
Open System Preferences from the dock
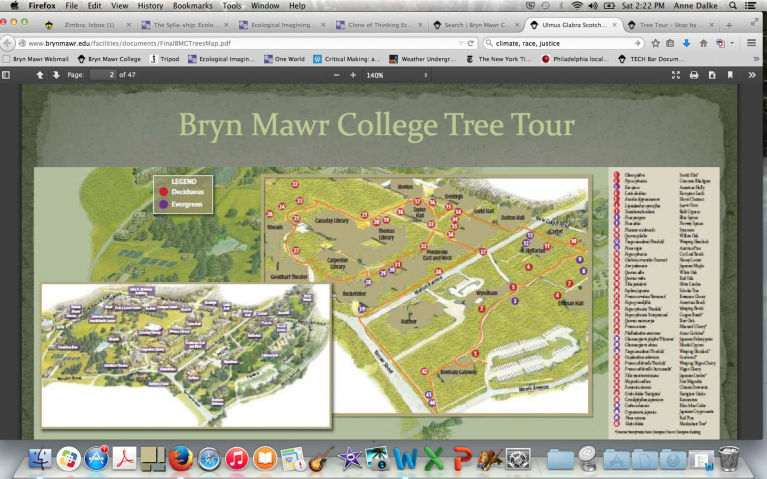518,459
